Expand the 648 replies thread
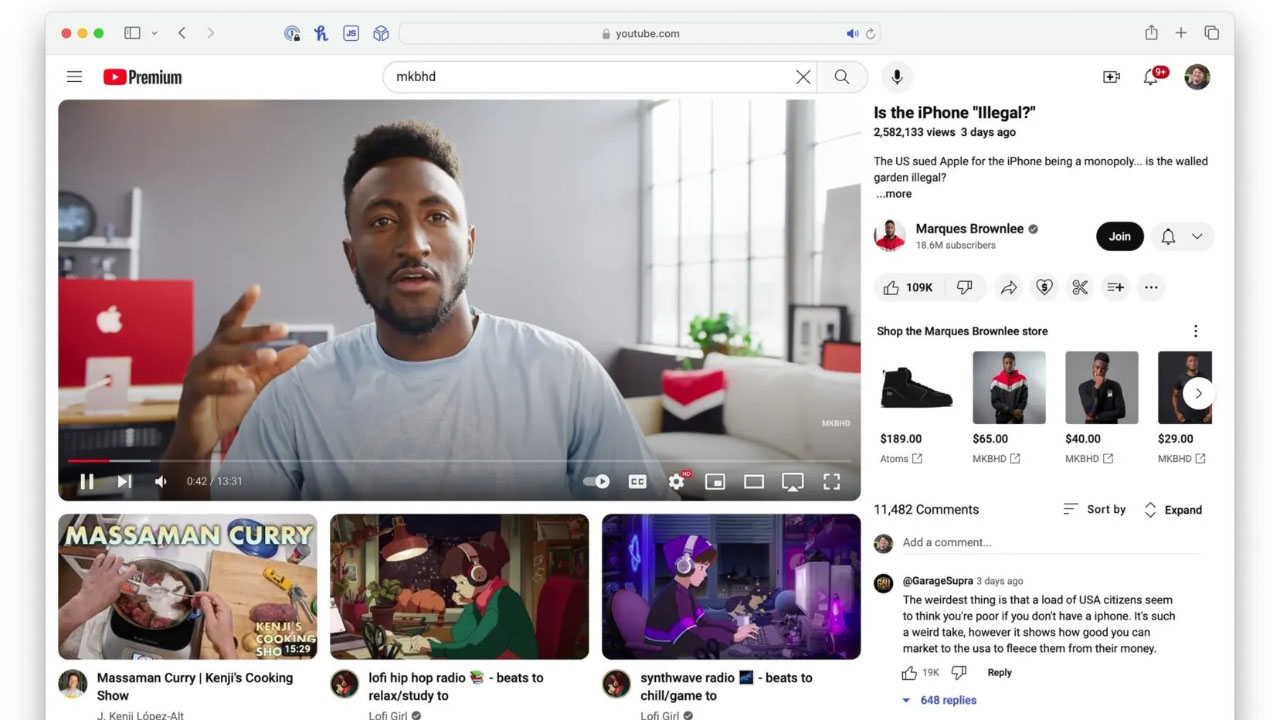Image resolution: width=1280 pixels, height=720 pixels. click(939, 700)
